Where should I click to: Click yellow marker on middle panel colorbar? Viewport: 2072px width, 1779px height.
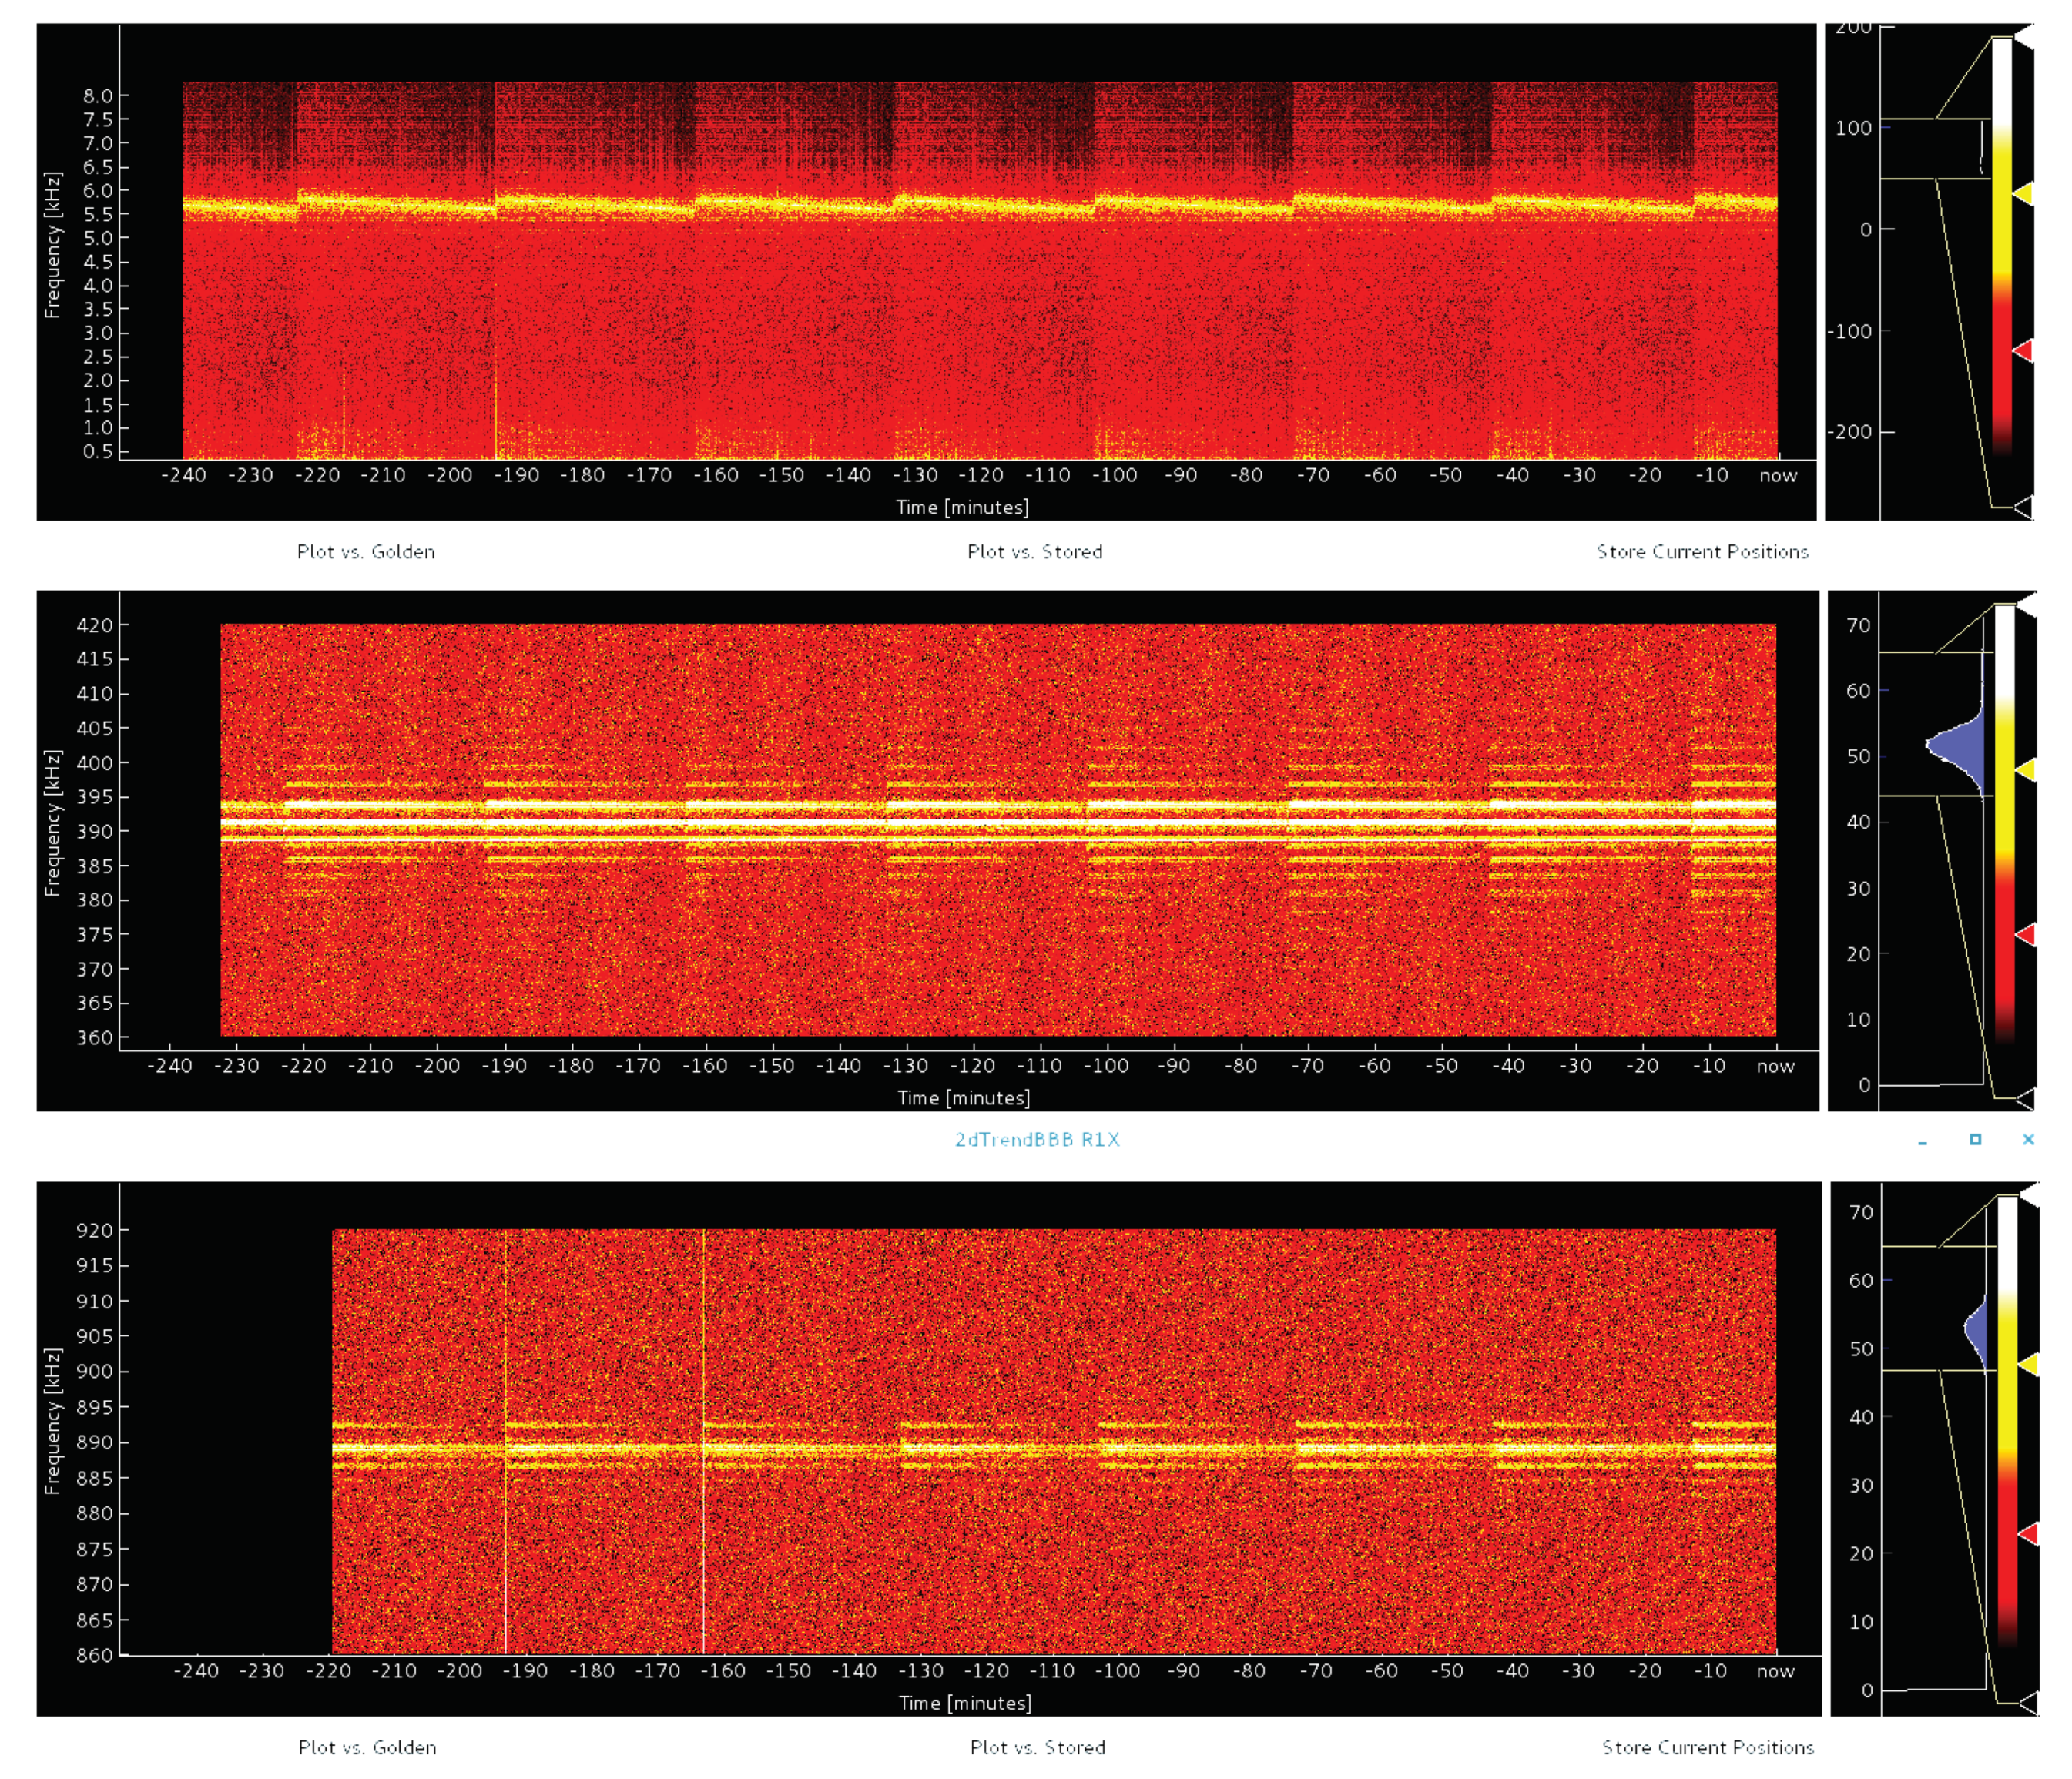(2026, 769)
